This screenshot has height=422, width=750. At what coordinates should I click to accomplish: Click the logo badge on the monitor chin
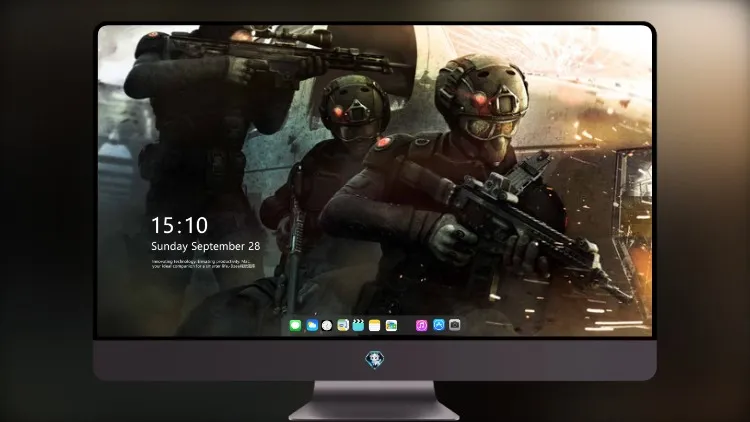tap(375, 360)
